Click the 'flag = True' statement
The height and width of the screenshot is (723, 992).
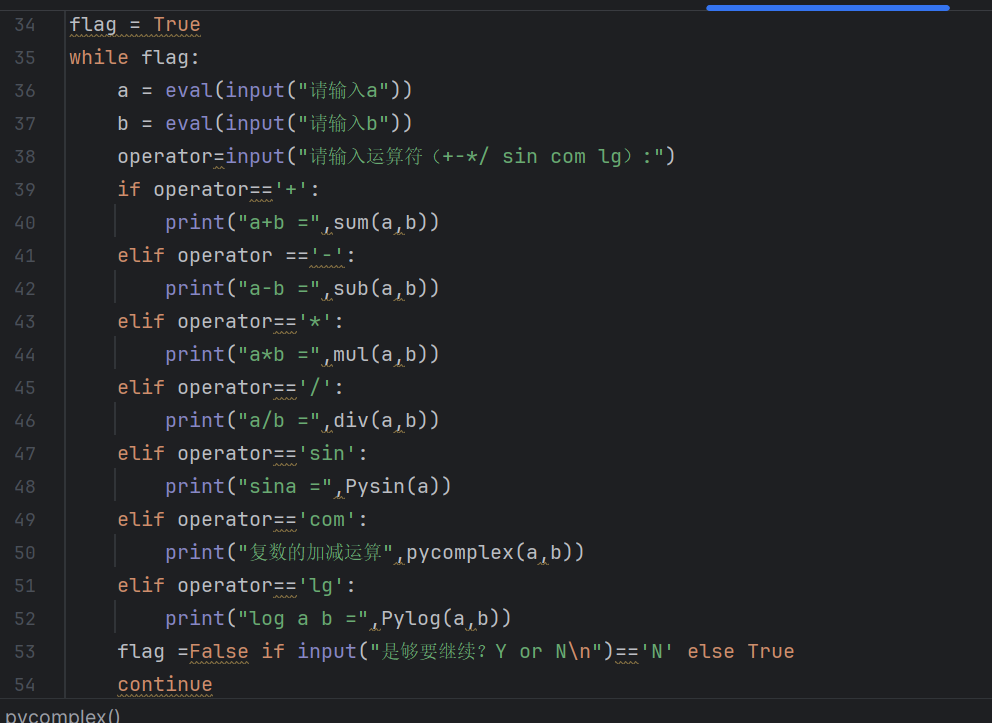click(135, 25)
